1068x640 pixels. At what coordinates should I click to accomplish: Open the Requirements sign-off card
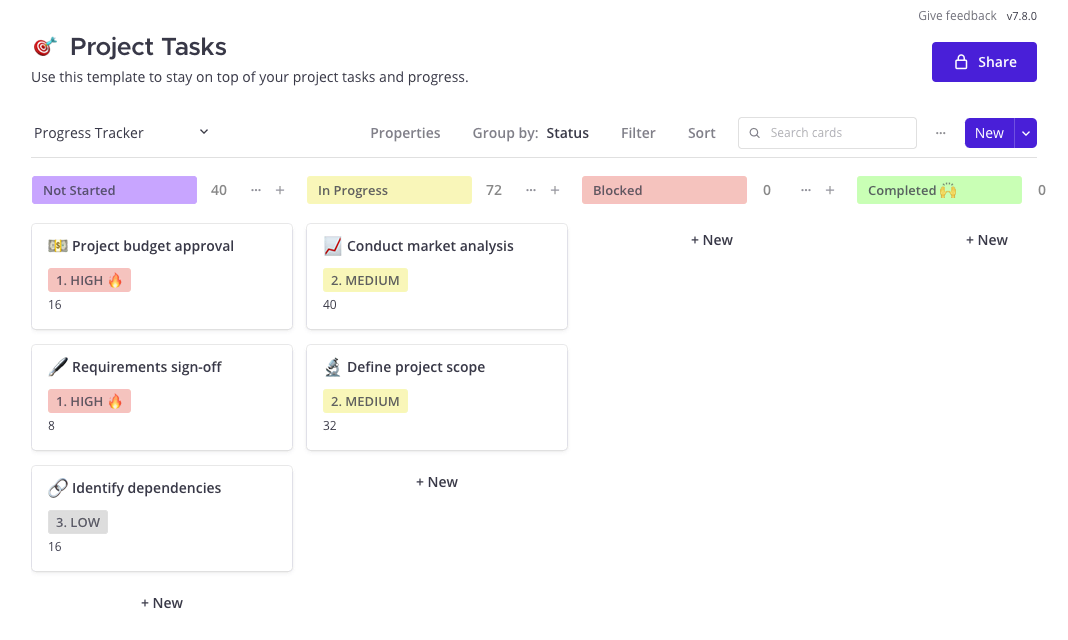coord(162,398)
